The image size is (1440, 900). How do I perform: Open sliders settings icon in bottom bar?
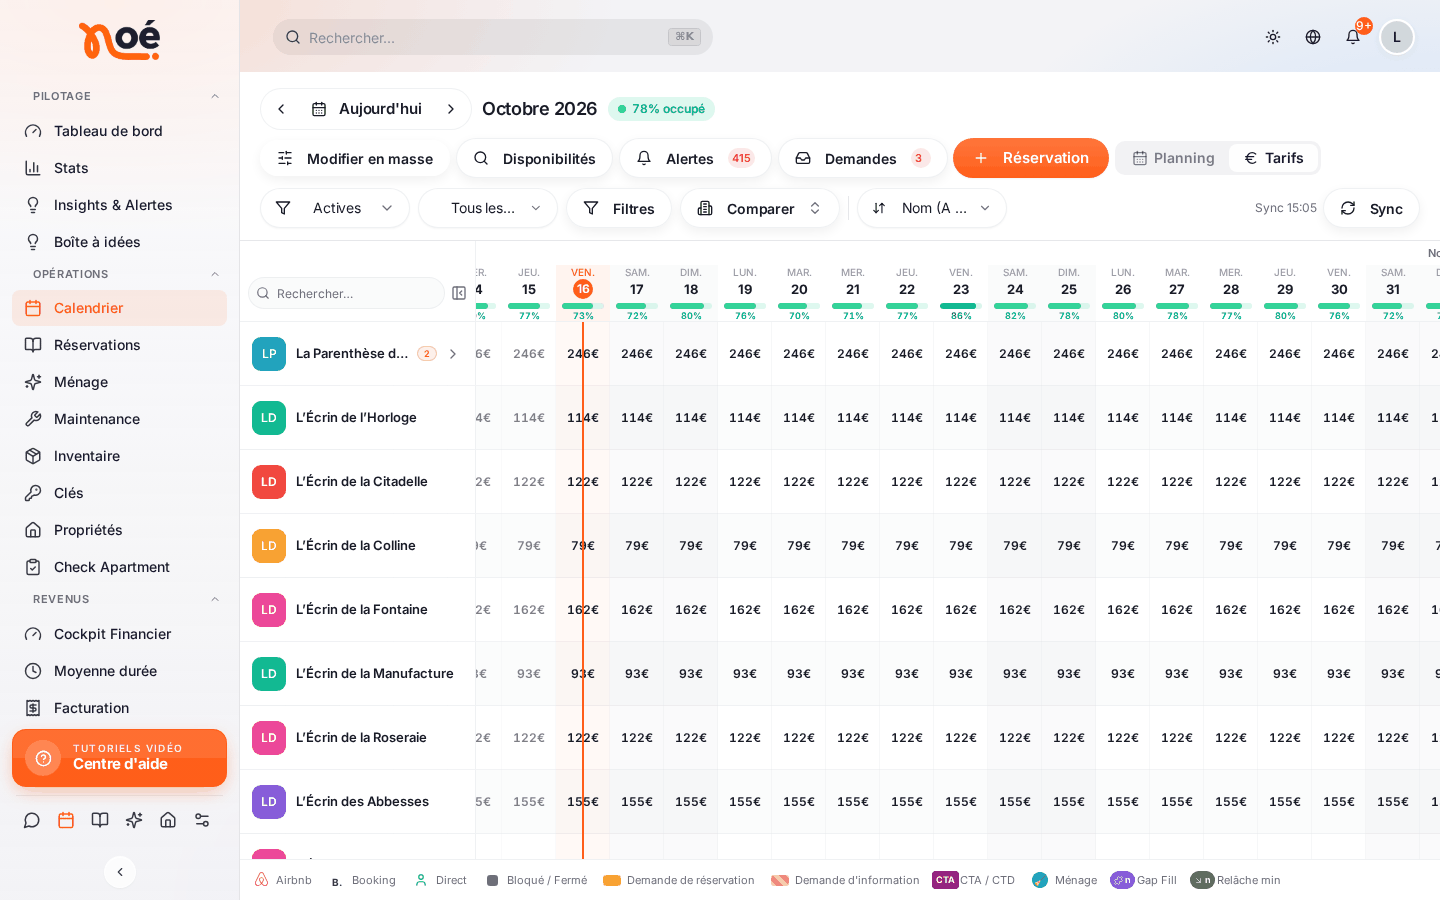(202, 820)
